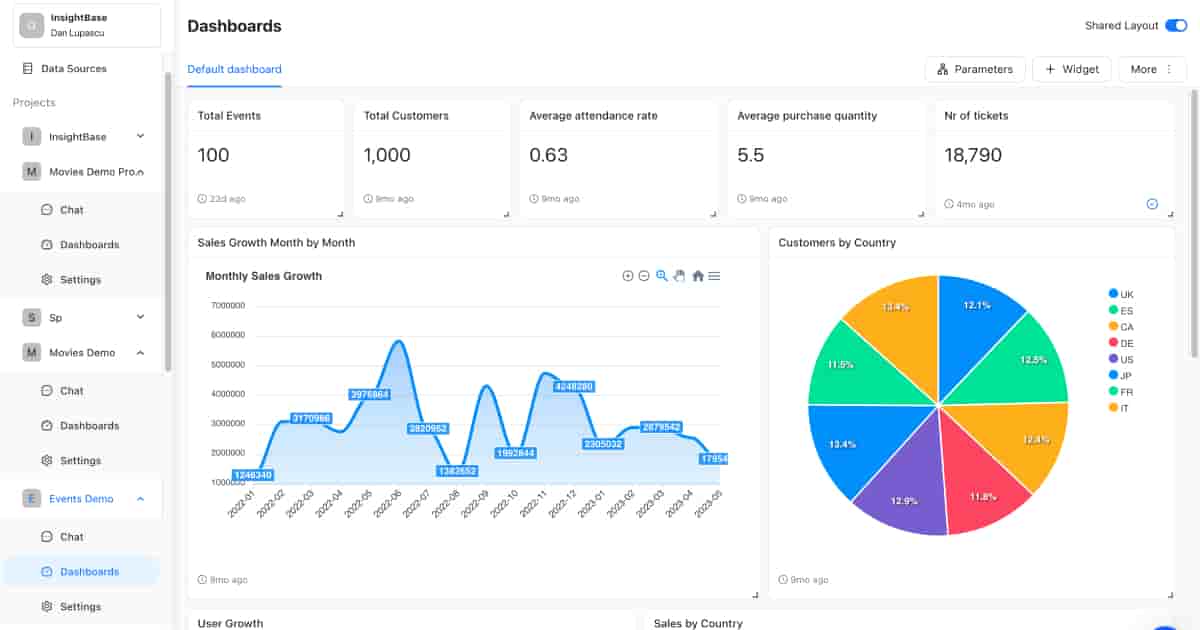This screenshot has width=1200, height=630.
Task: Click the Nr of tickets status icon
Action: 1152,204
